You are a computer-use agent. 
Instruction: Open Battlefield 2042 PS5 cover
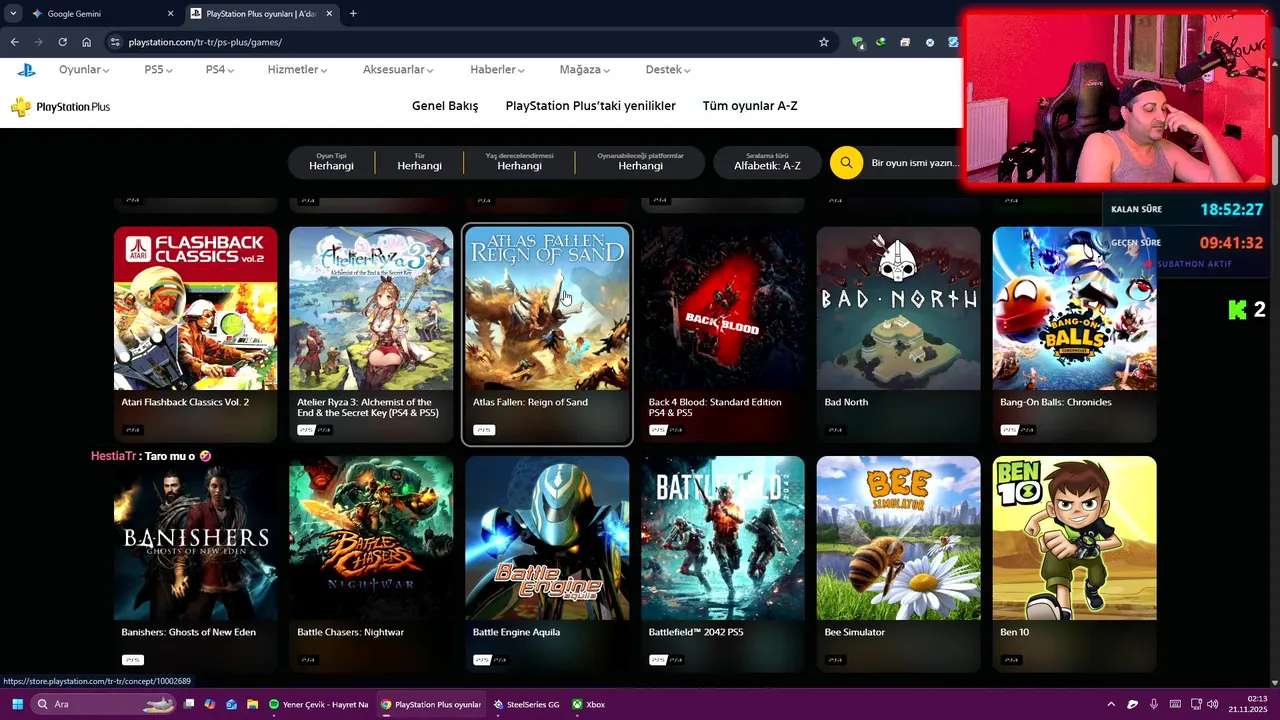tap(723, 538)
